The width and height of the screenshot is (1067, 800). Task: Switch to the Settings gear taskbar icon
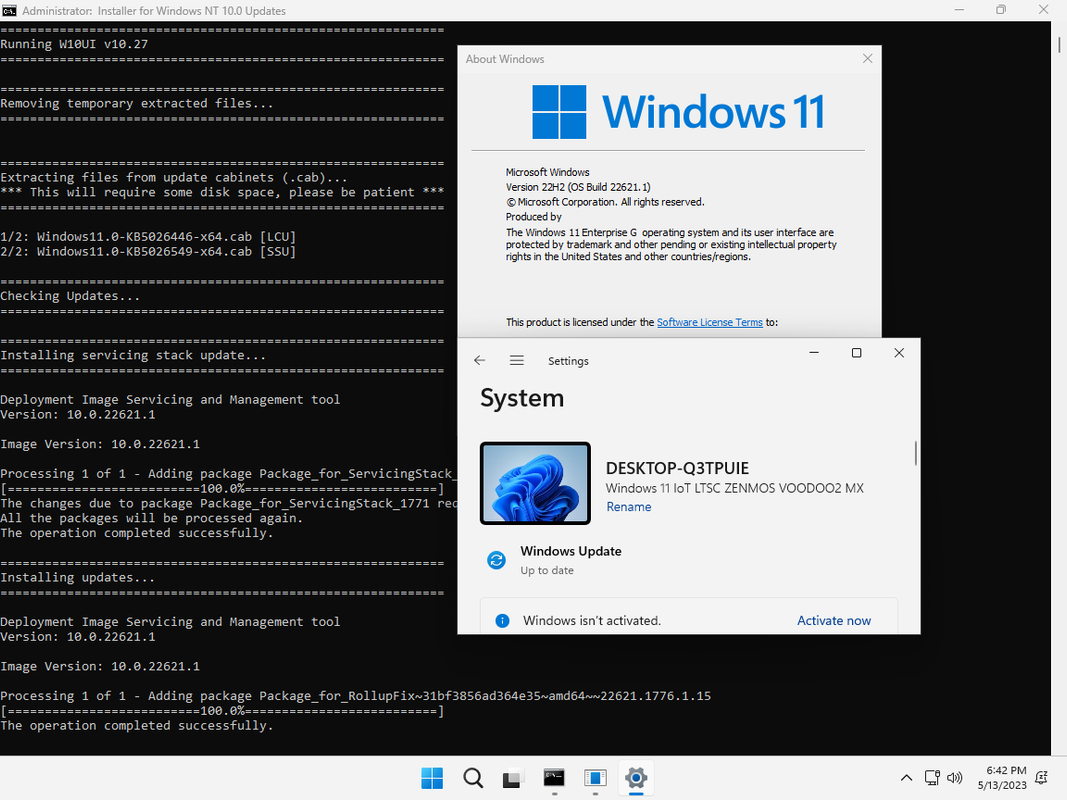pos(636,778)
